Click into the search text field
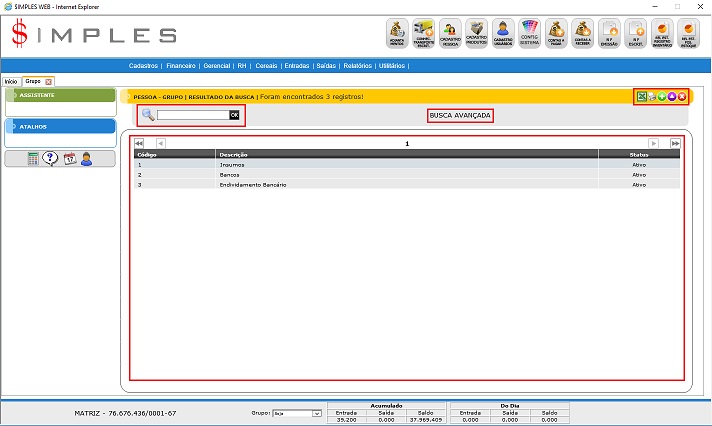Viewport: 712px width, 426px height. (192, 116)
